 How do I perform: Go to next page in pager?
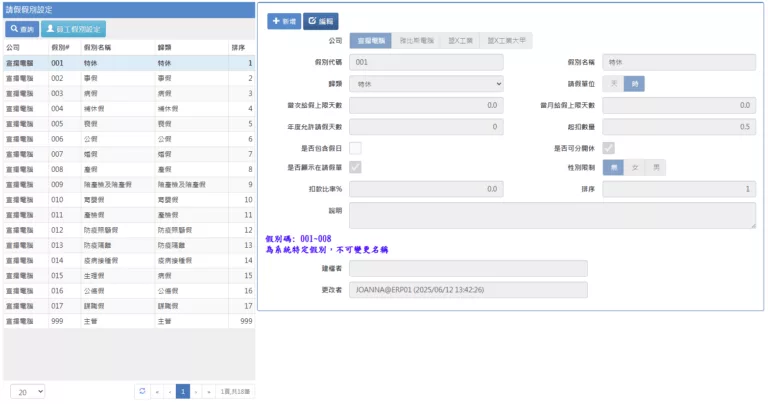coord(196,391)
